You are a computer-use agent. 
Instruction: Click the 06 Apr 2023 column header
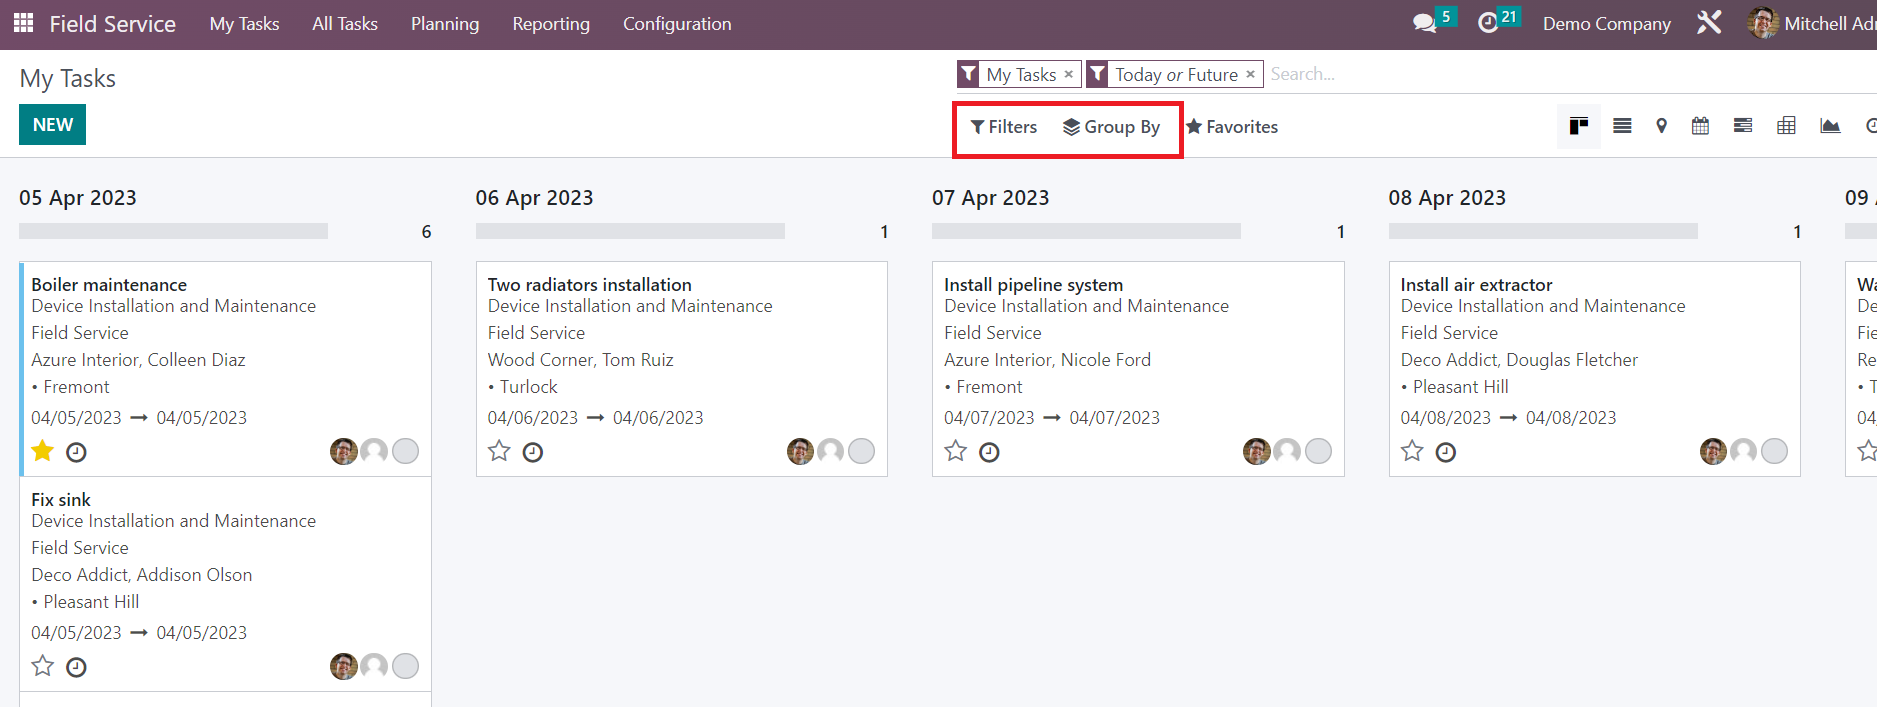[x=534, y=197]
